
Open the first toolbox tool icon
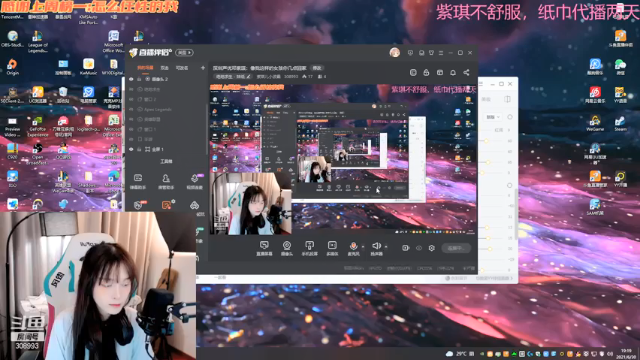138,181
